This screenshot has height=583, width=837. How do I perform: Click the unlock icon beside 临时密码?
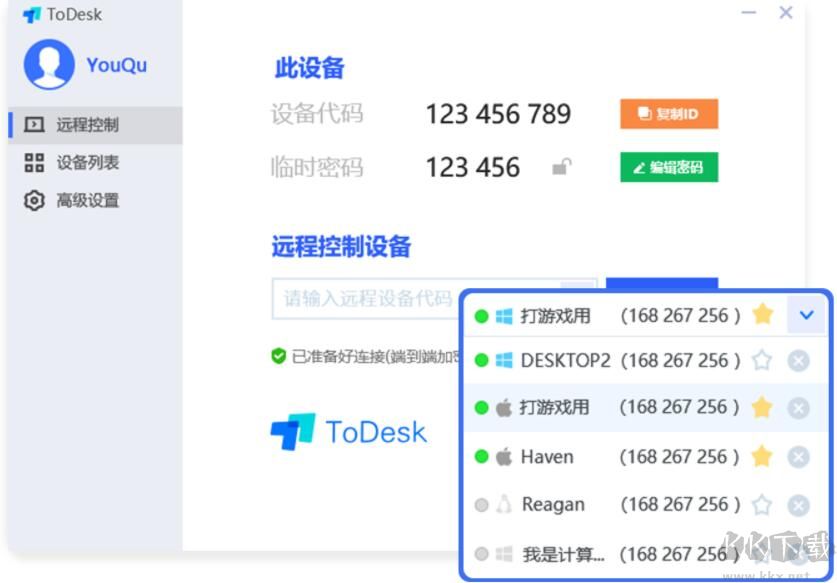[563, 167]
